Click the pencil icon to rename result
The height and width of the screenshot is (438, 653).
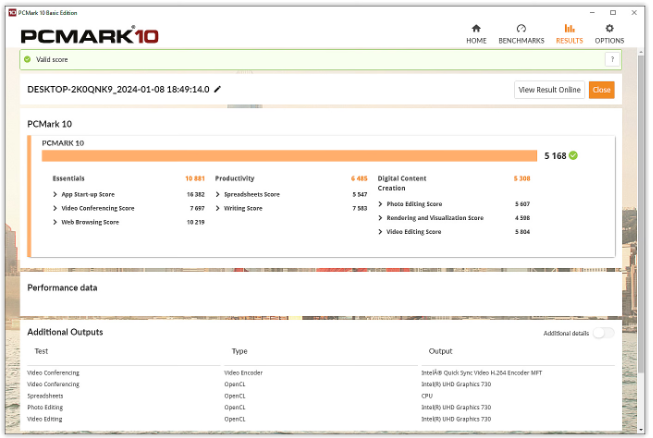coord(218,89)
